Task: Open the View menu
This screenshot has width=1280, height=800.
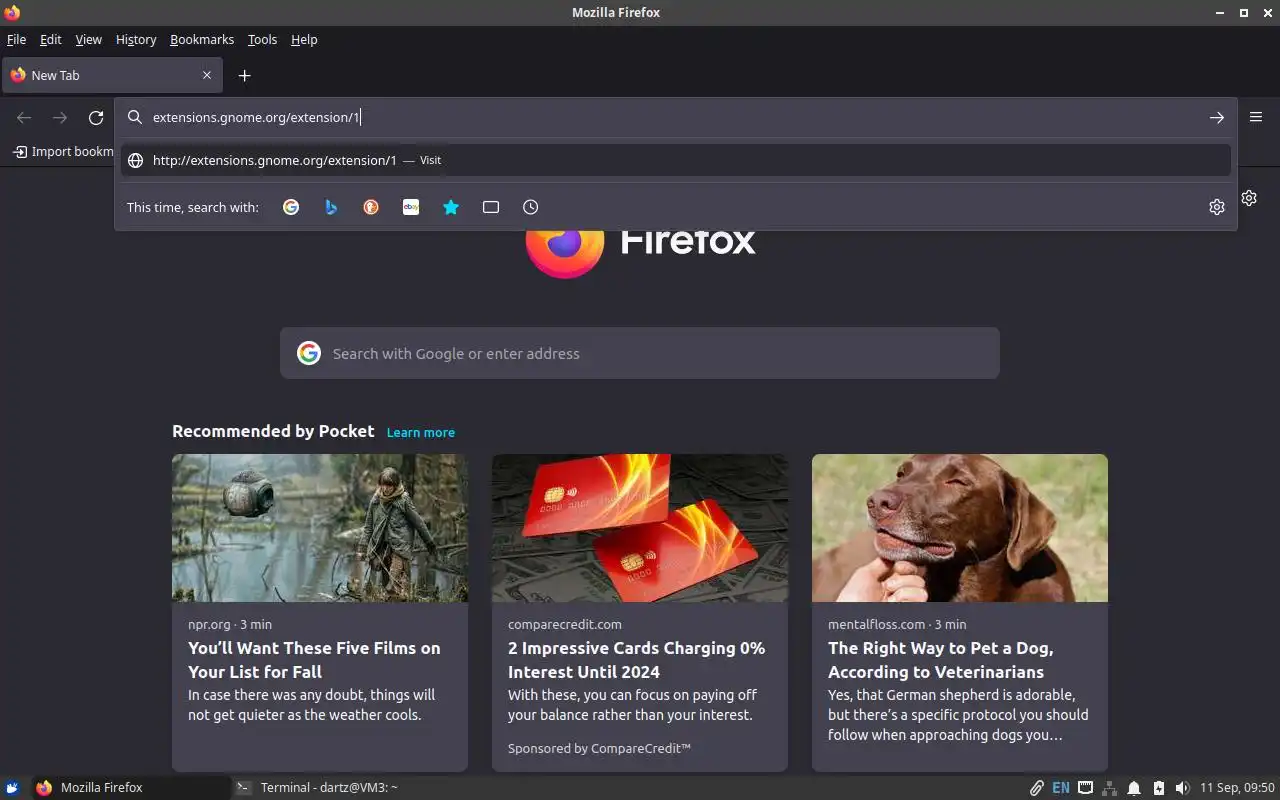Action: 89,39
